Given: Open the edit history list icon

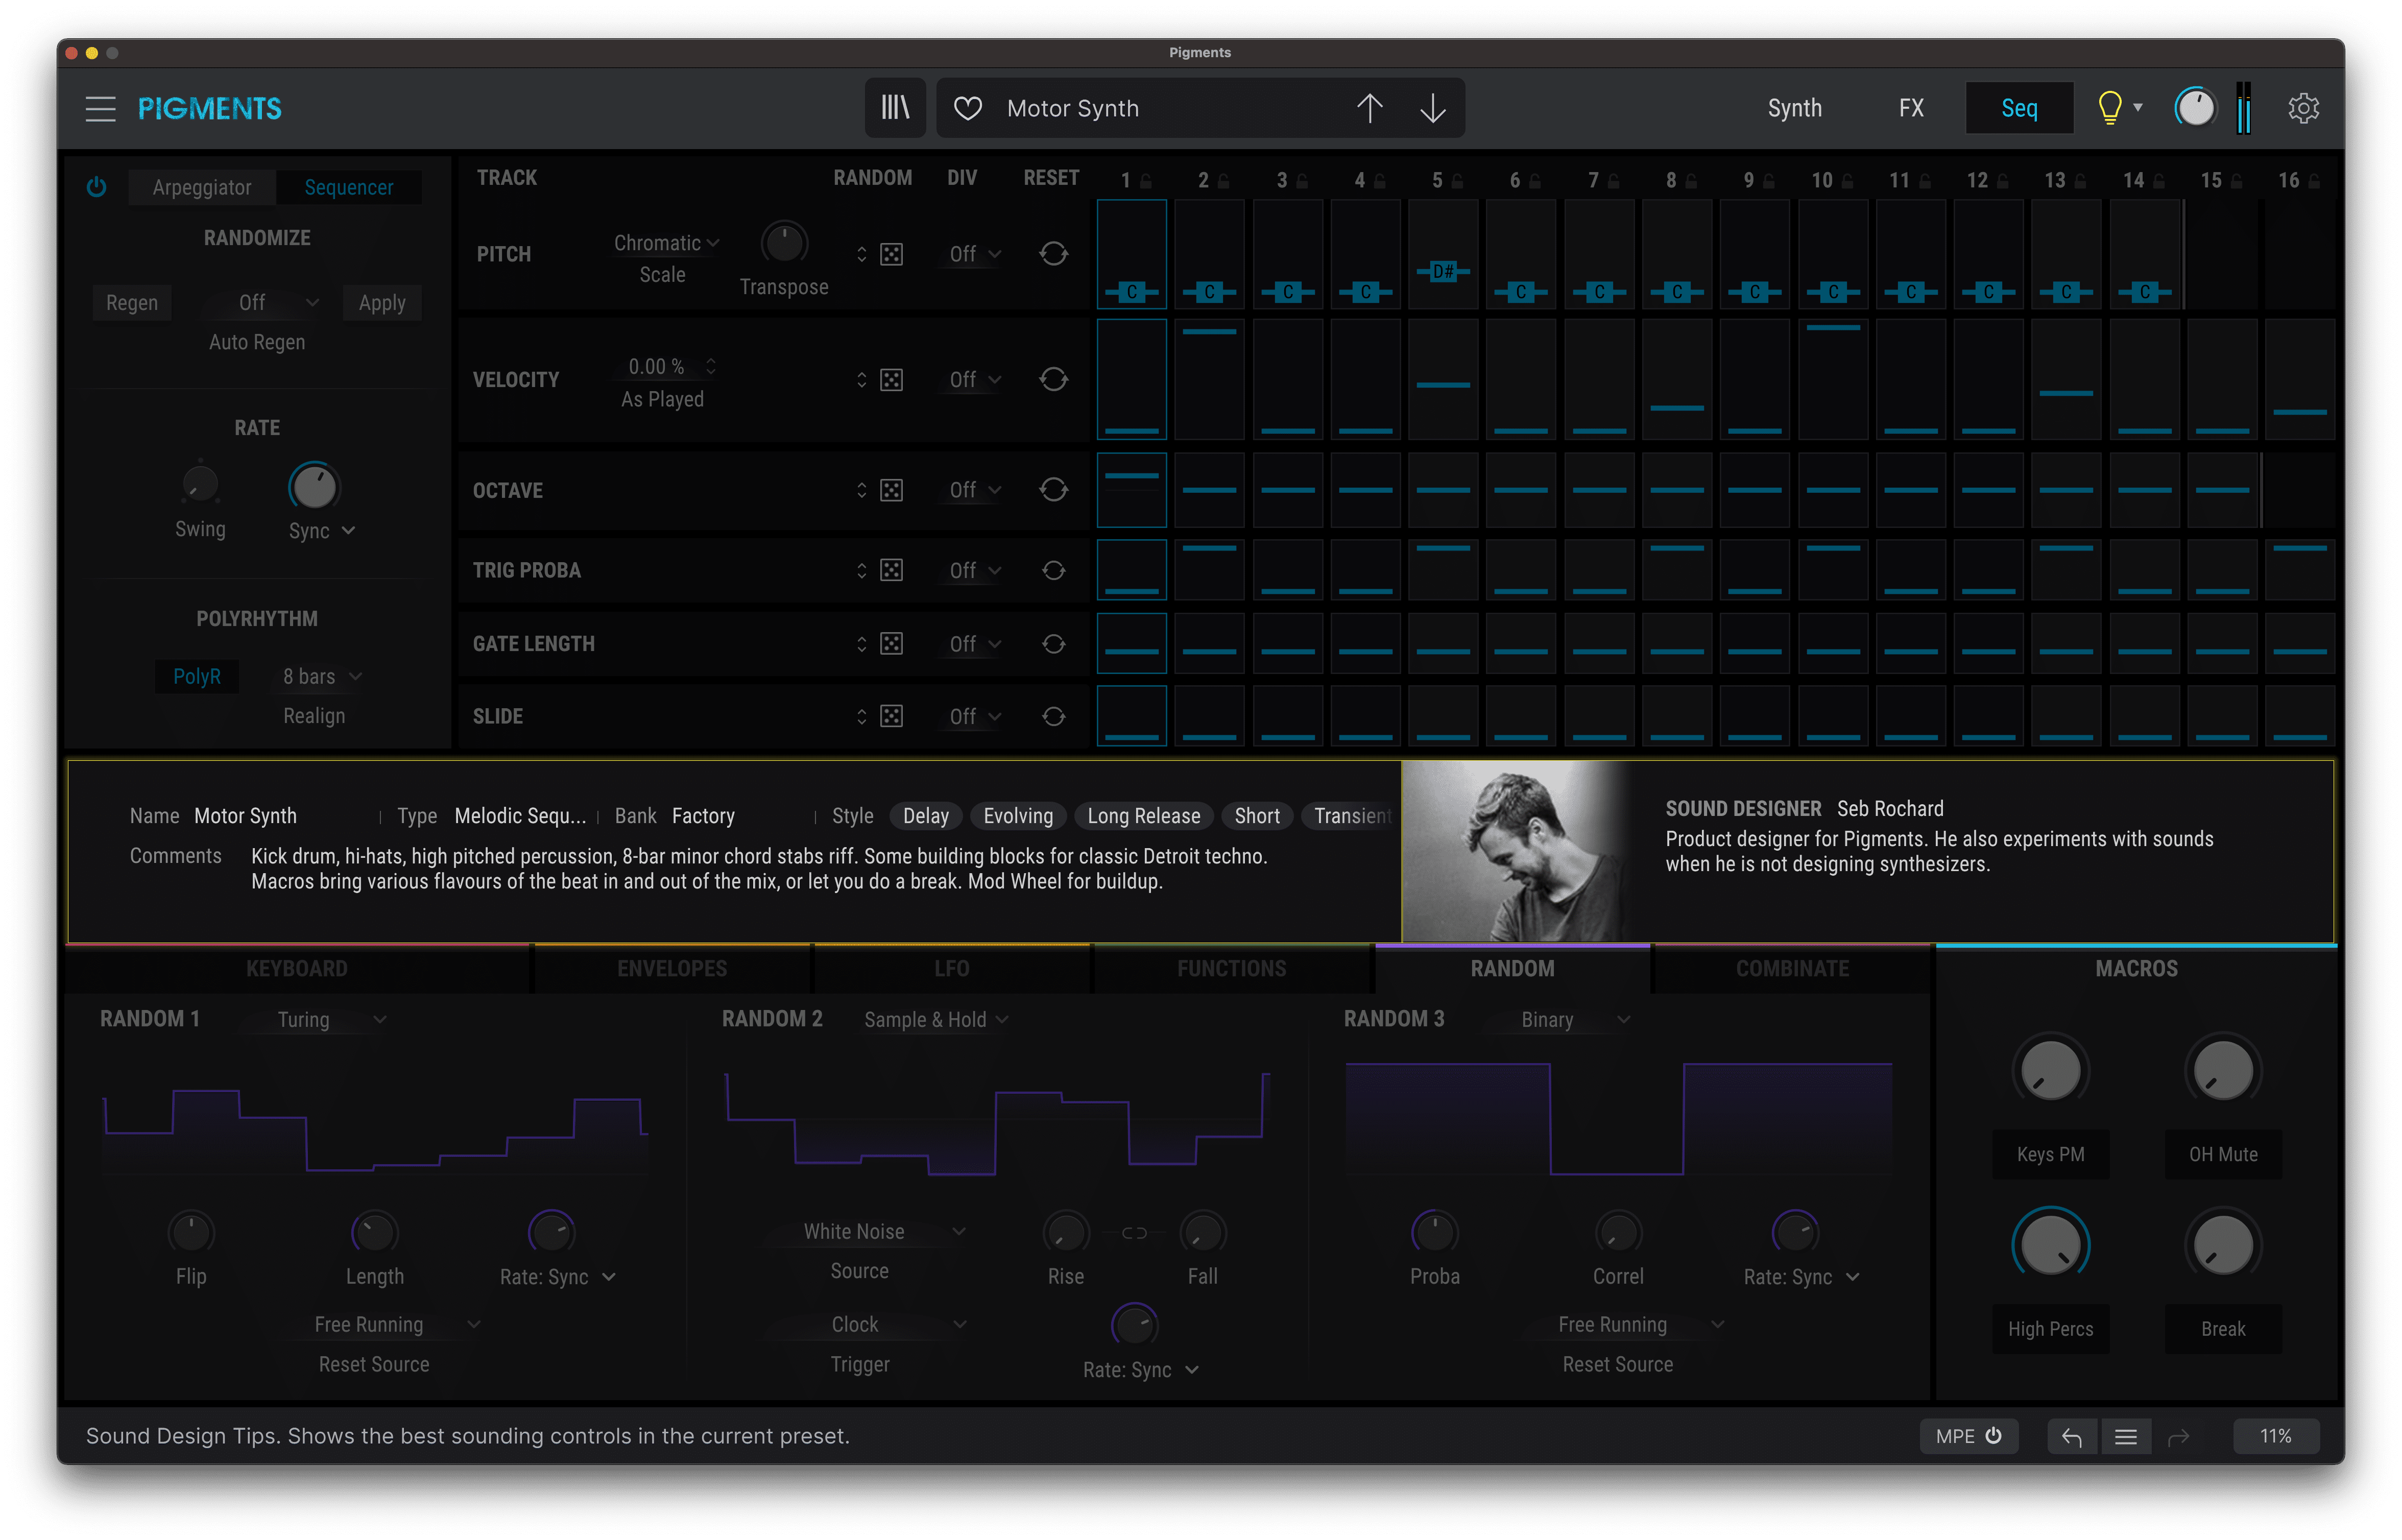Looking at the screenshot, I should coord(2125,1437).
